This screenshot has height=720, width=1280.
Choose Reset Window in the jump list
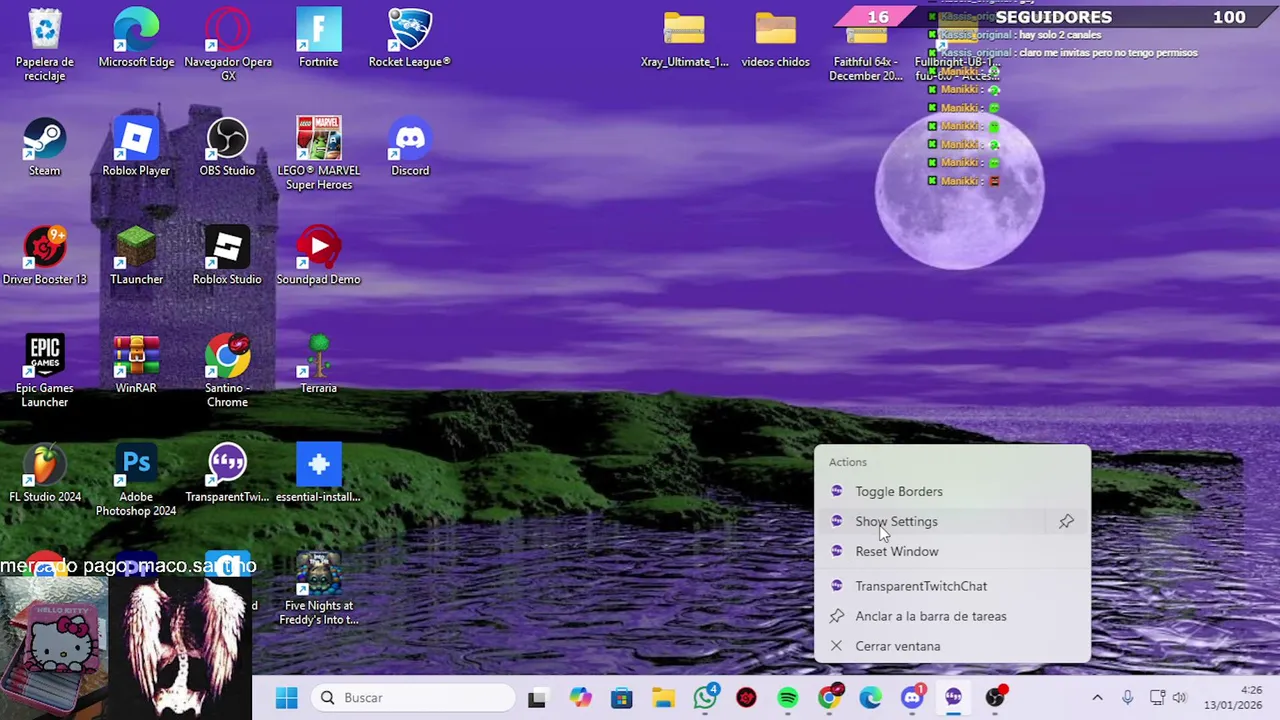click(x=952, y=551)
